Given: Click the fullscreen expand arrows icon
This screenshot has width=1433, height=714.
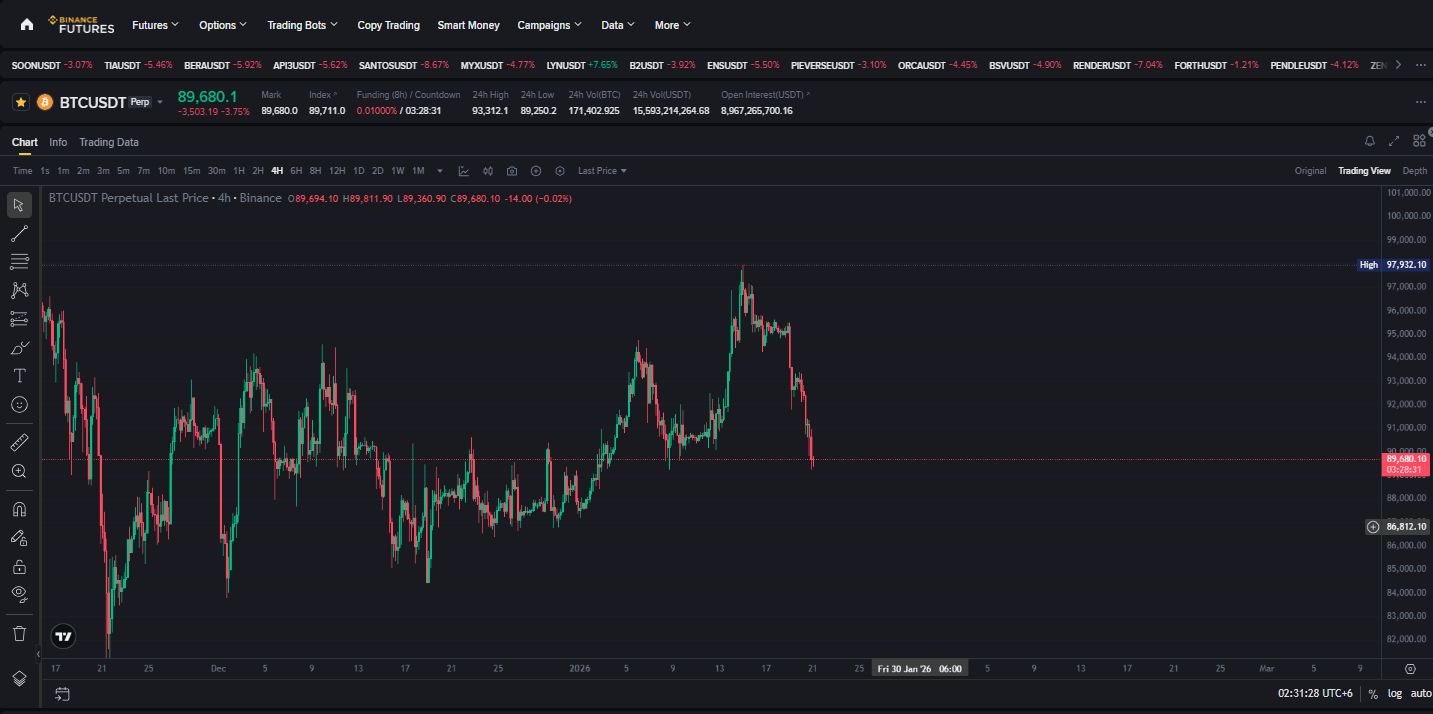Looking at the screenshot, I should click(1395, 142).
